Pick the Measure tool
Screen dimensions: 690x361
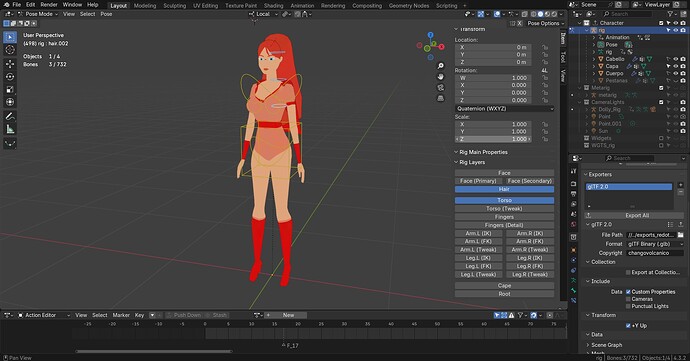tap(10, 129)
